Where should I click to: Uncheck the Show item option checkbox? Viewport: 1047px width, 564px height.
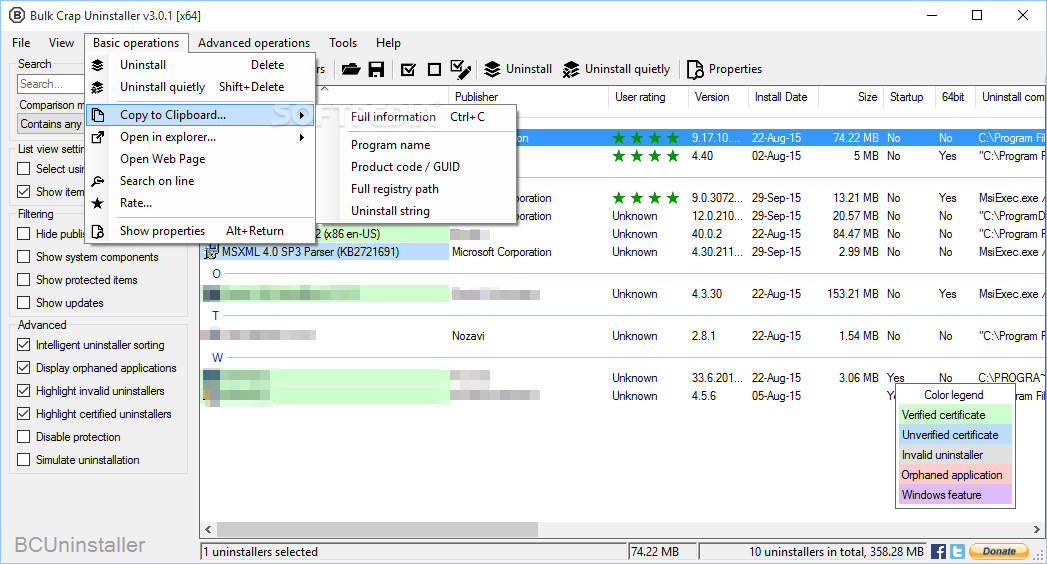point(23,192)
